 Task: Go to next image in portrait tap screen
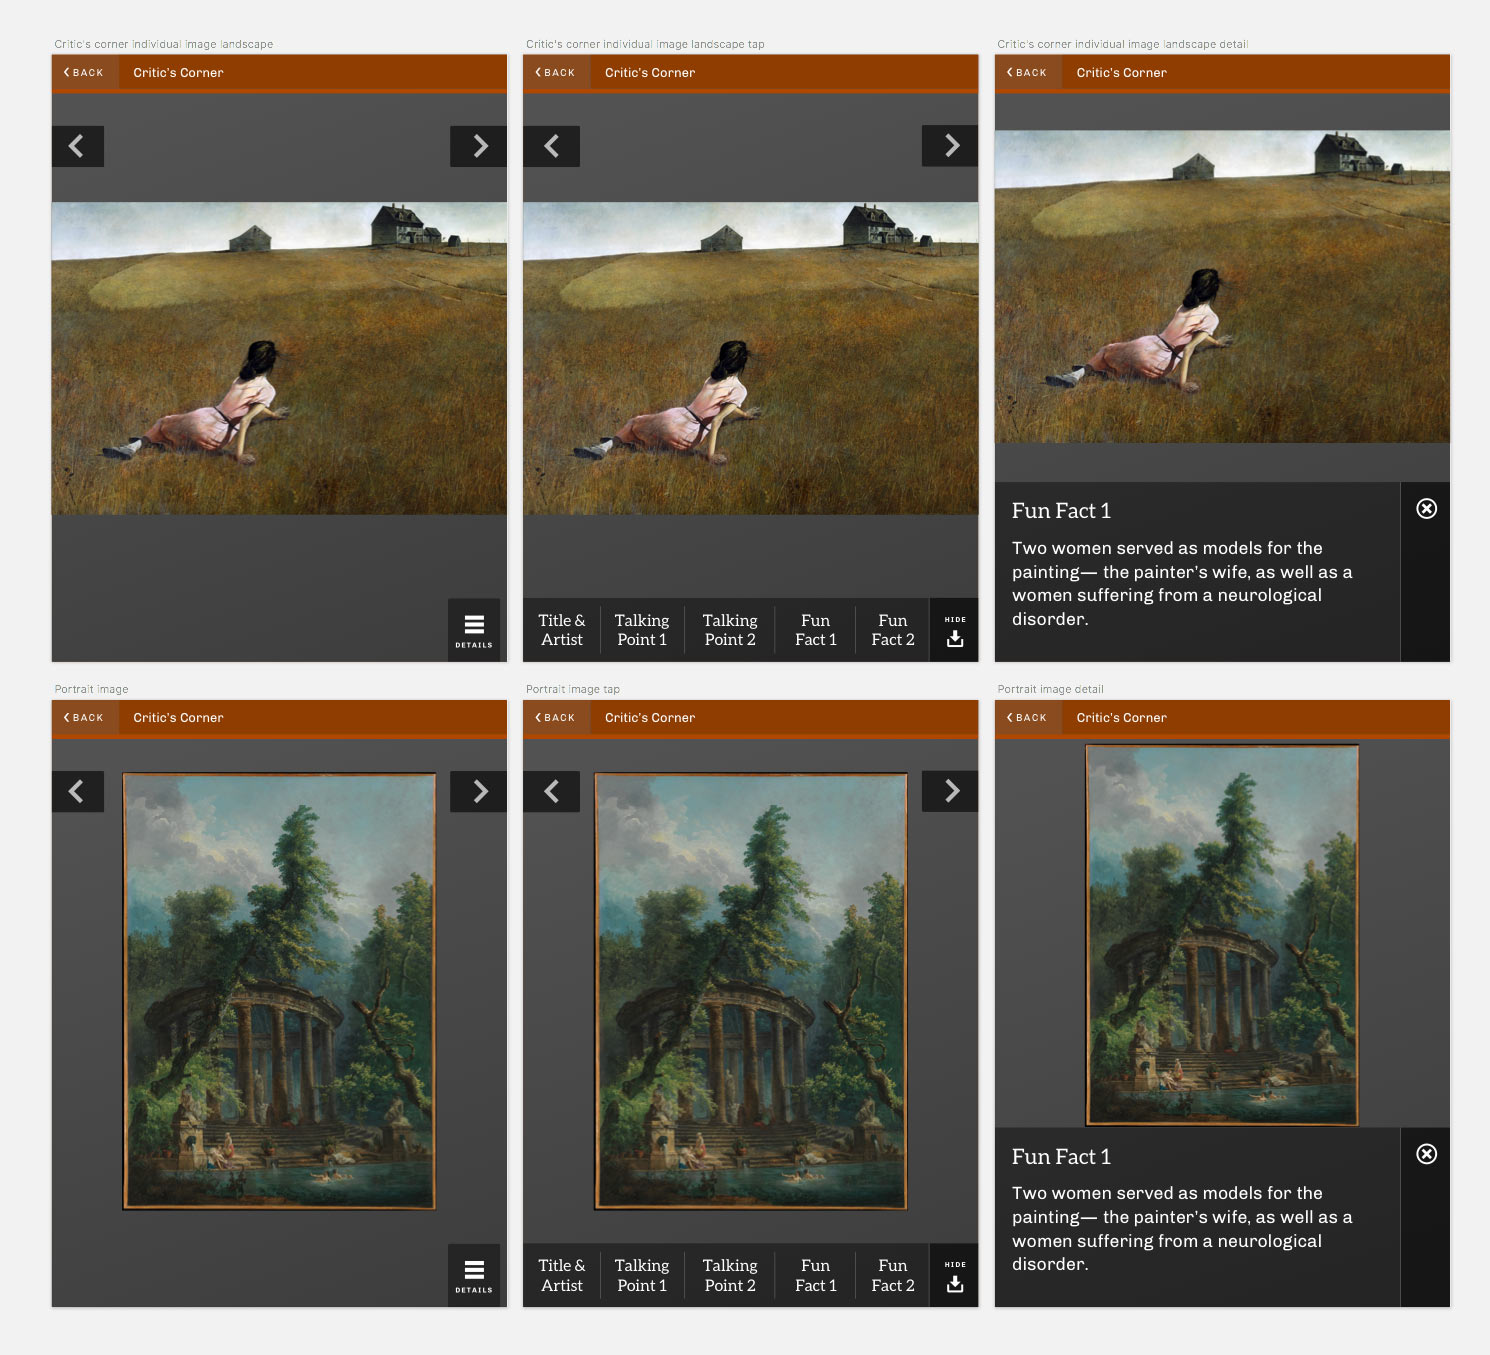coord(951,791)
